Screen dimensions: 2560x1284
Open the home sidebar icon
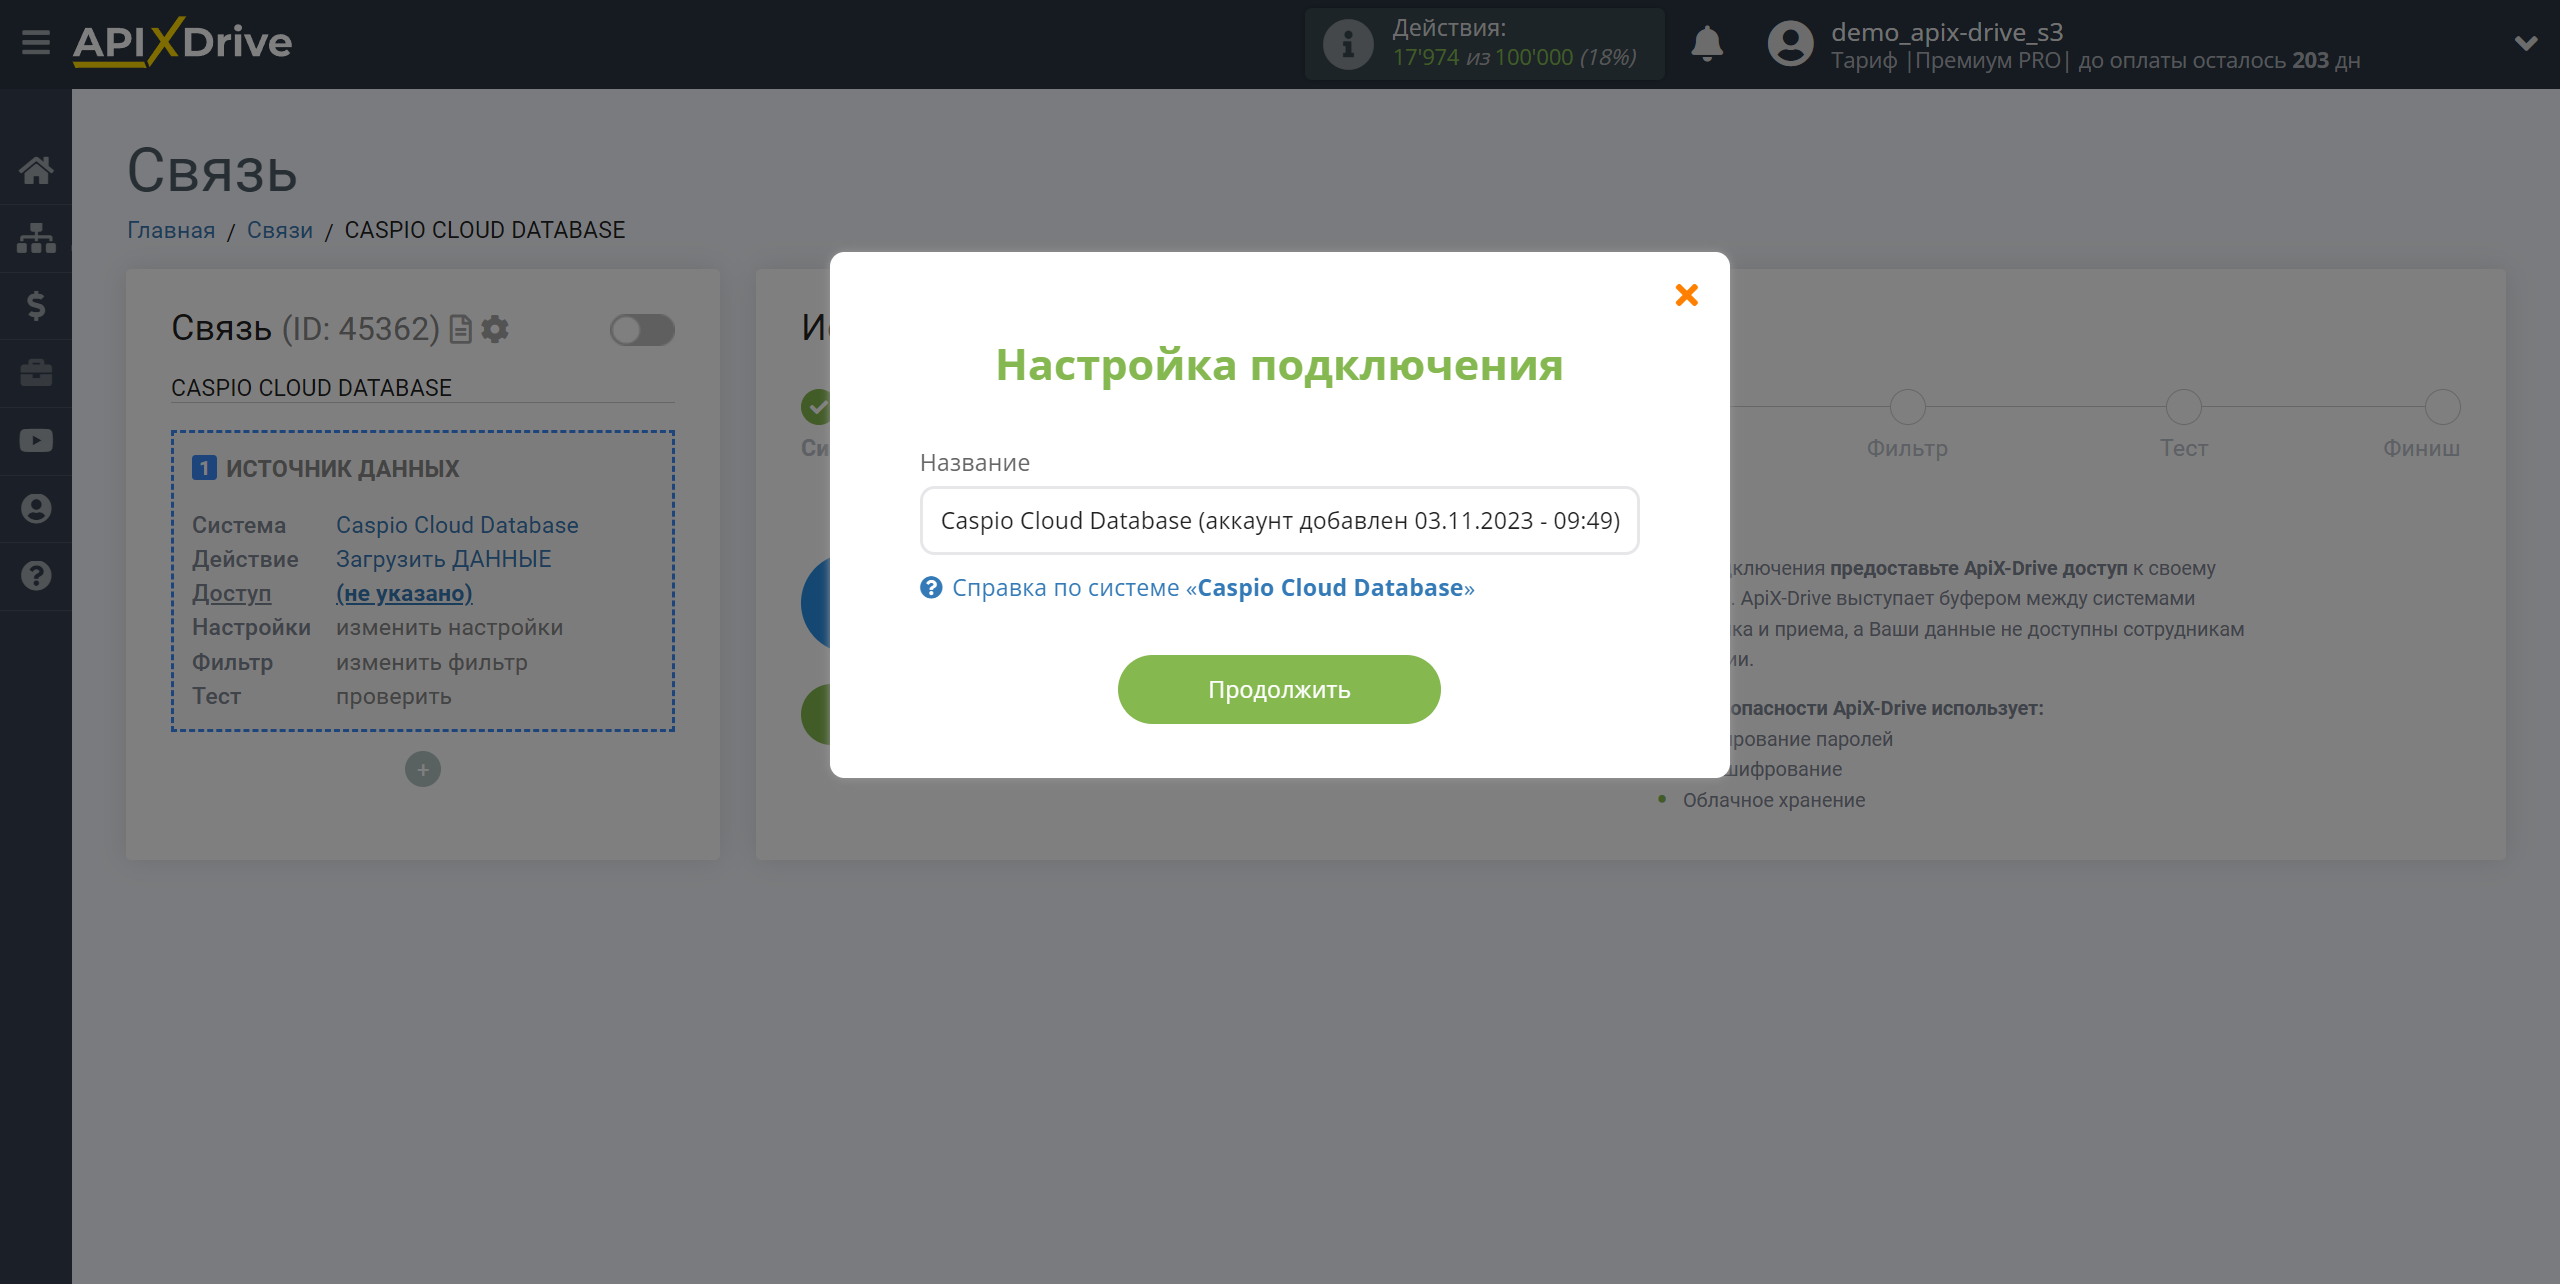pos(36,170)
